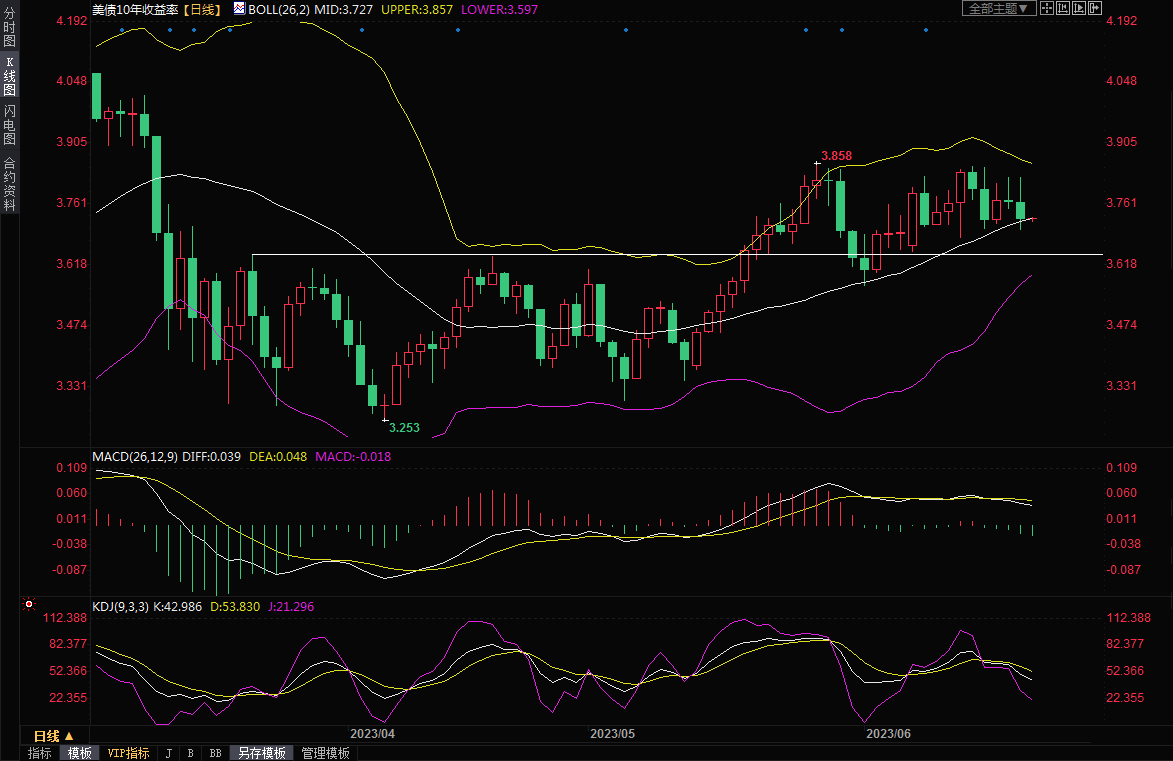The width and height of the screenshot is (1173, 761).
Task: Open the 合约资料 side tab
Action: tap(9, 184)
